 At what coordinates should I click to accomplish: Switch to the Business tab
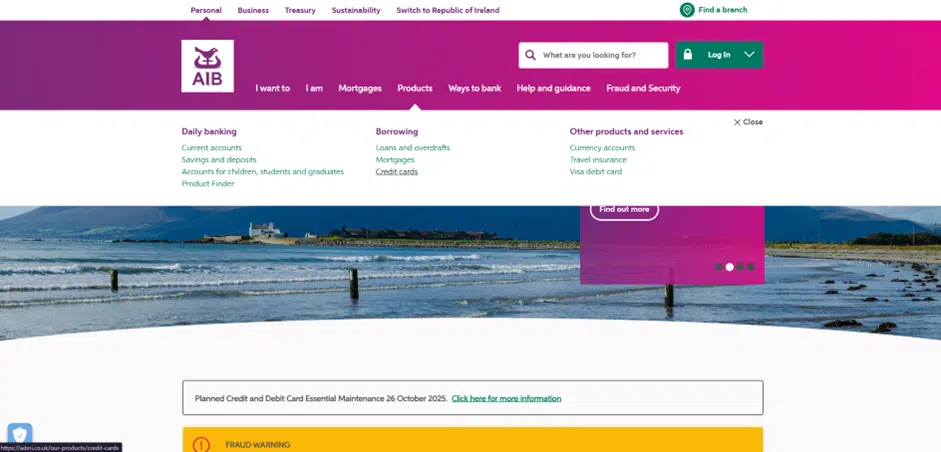pyautogui.click(x=253, y=10)
